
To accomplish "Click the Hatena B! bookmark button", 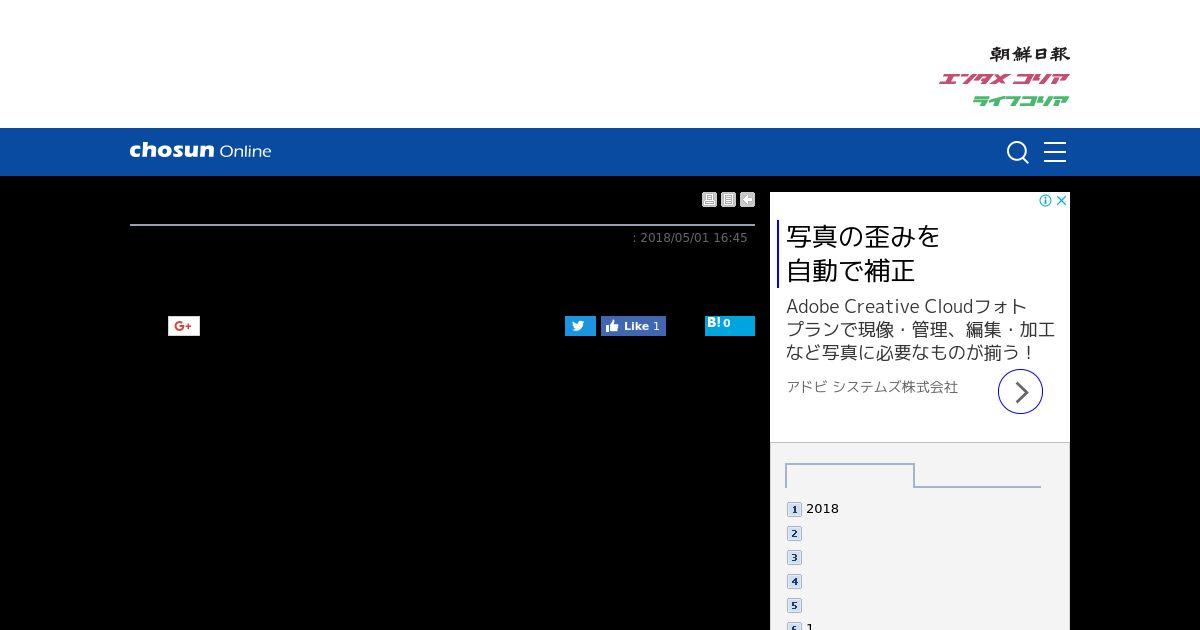I will (730, 325).
